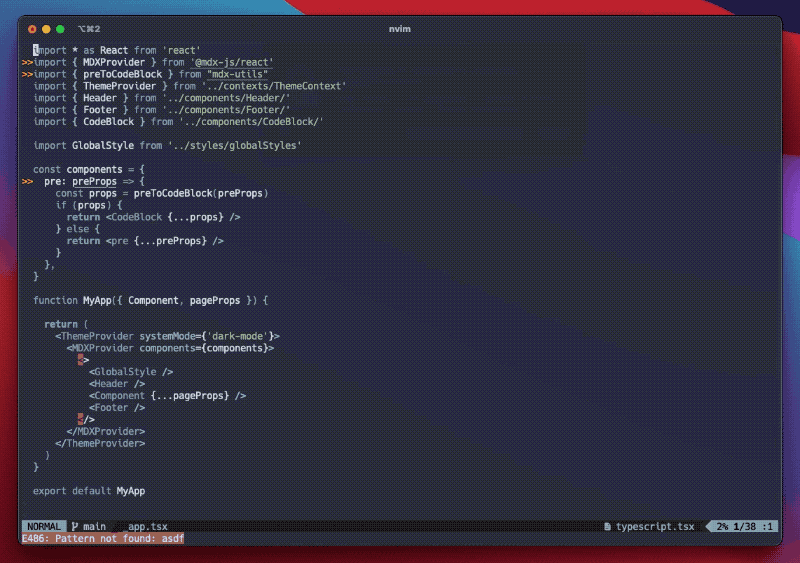Click the diagnostic sign beside pre: preProps line
The width and height of the screenshot is (800, 563).
tap(28, 181)
